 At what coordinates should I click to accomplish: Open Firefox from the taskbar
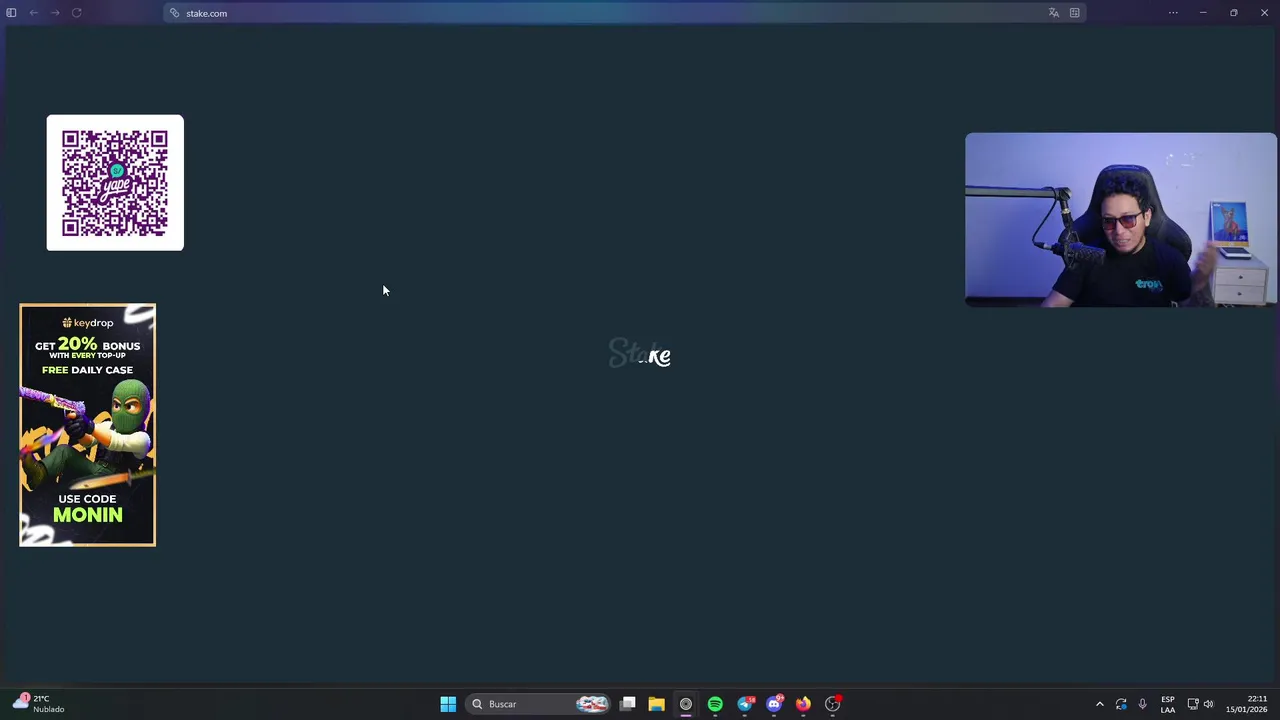pyautogui.click(x=803, y=704)
